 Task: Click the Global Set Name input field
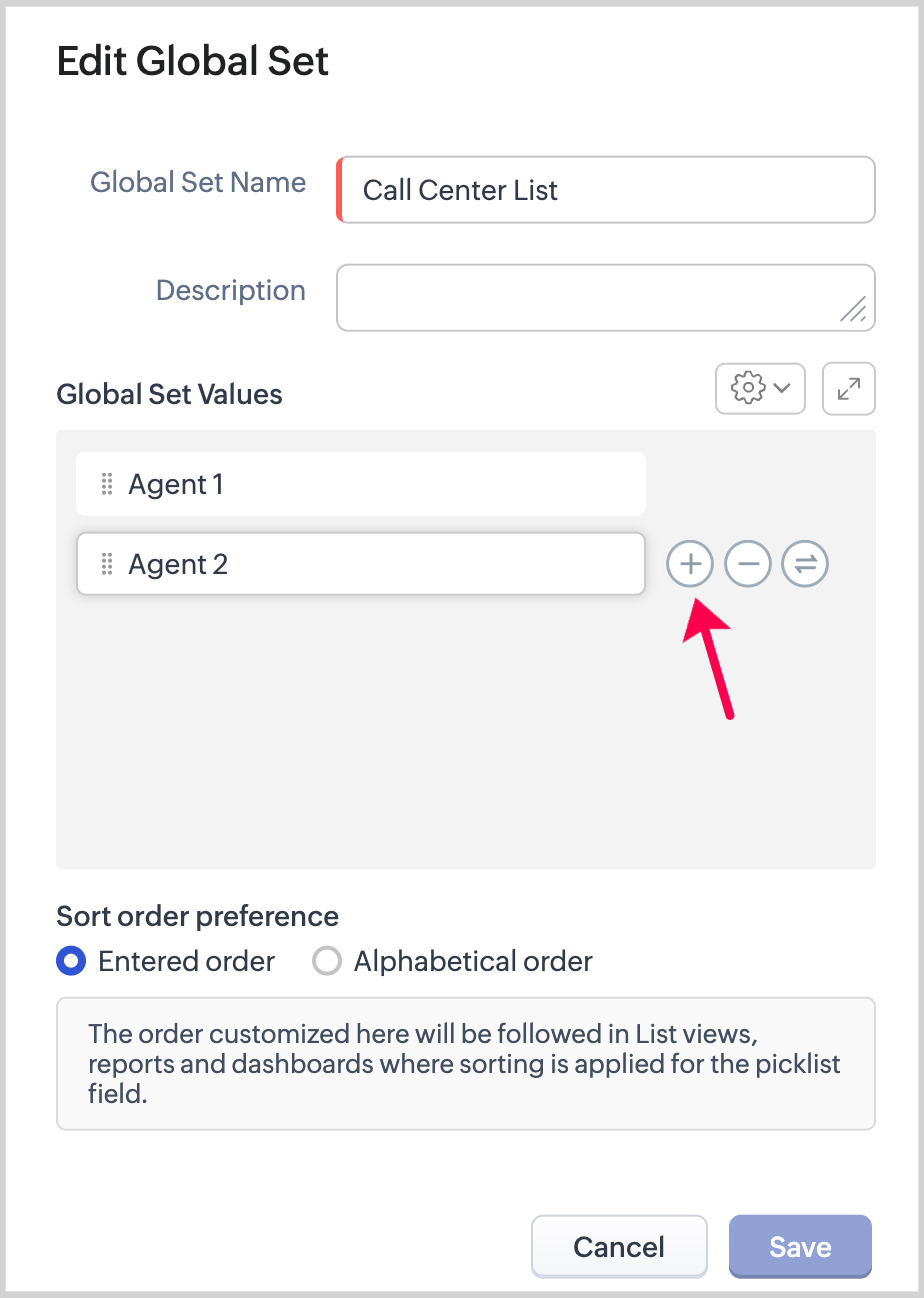[606, 190]
